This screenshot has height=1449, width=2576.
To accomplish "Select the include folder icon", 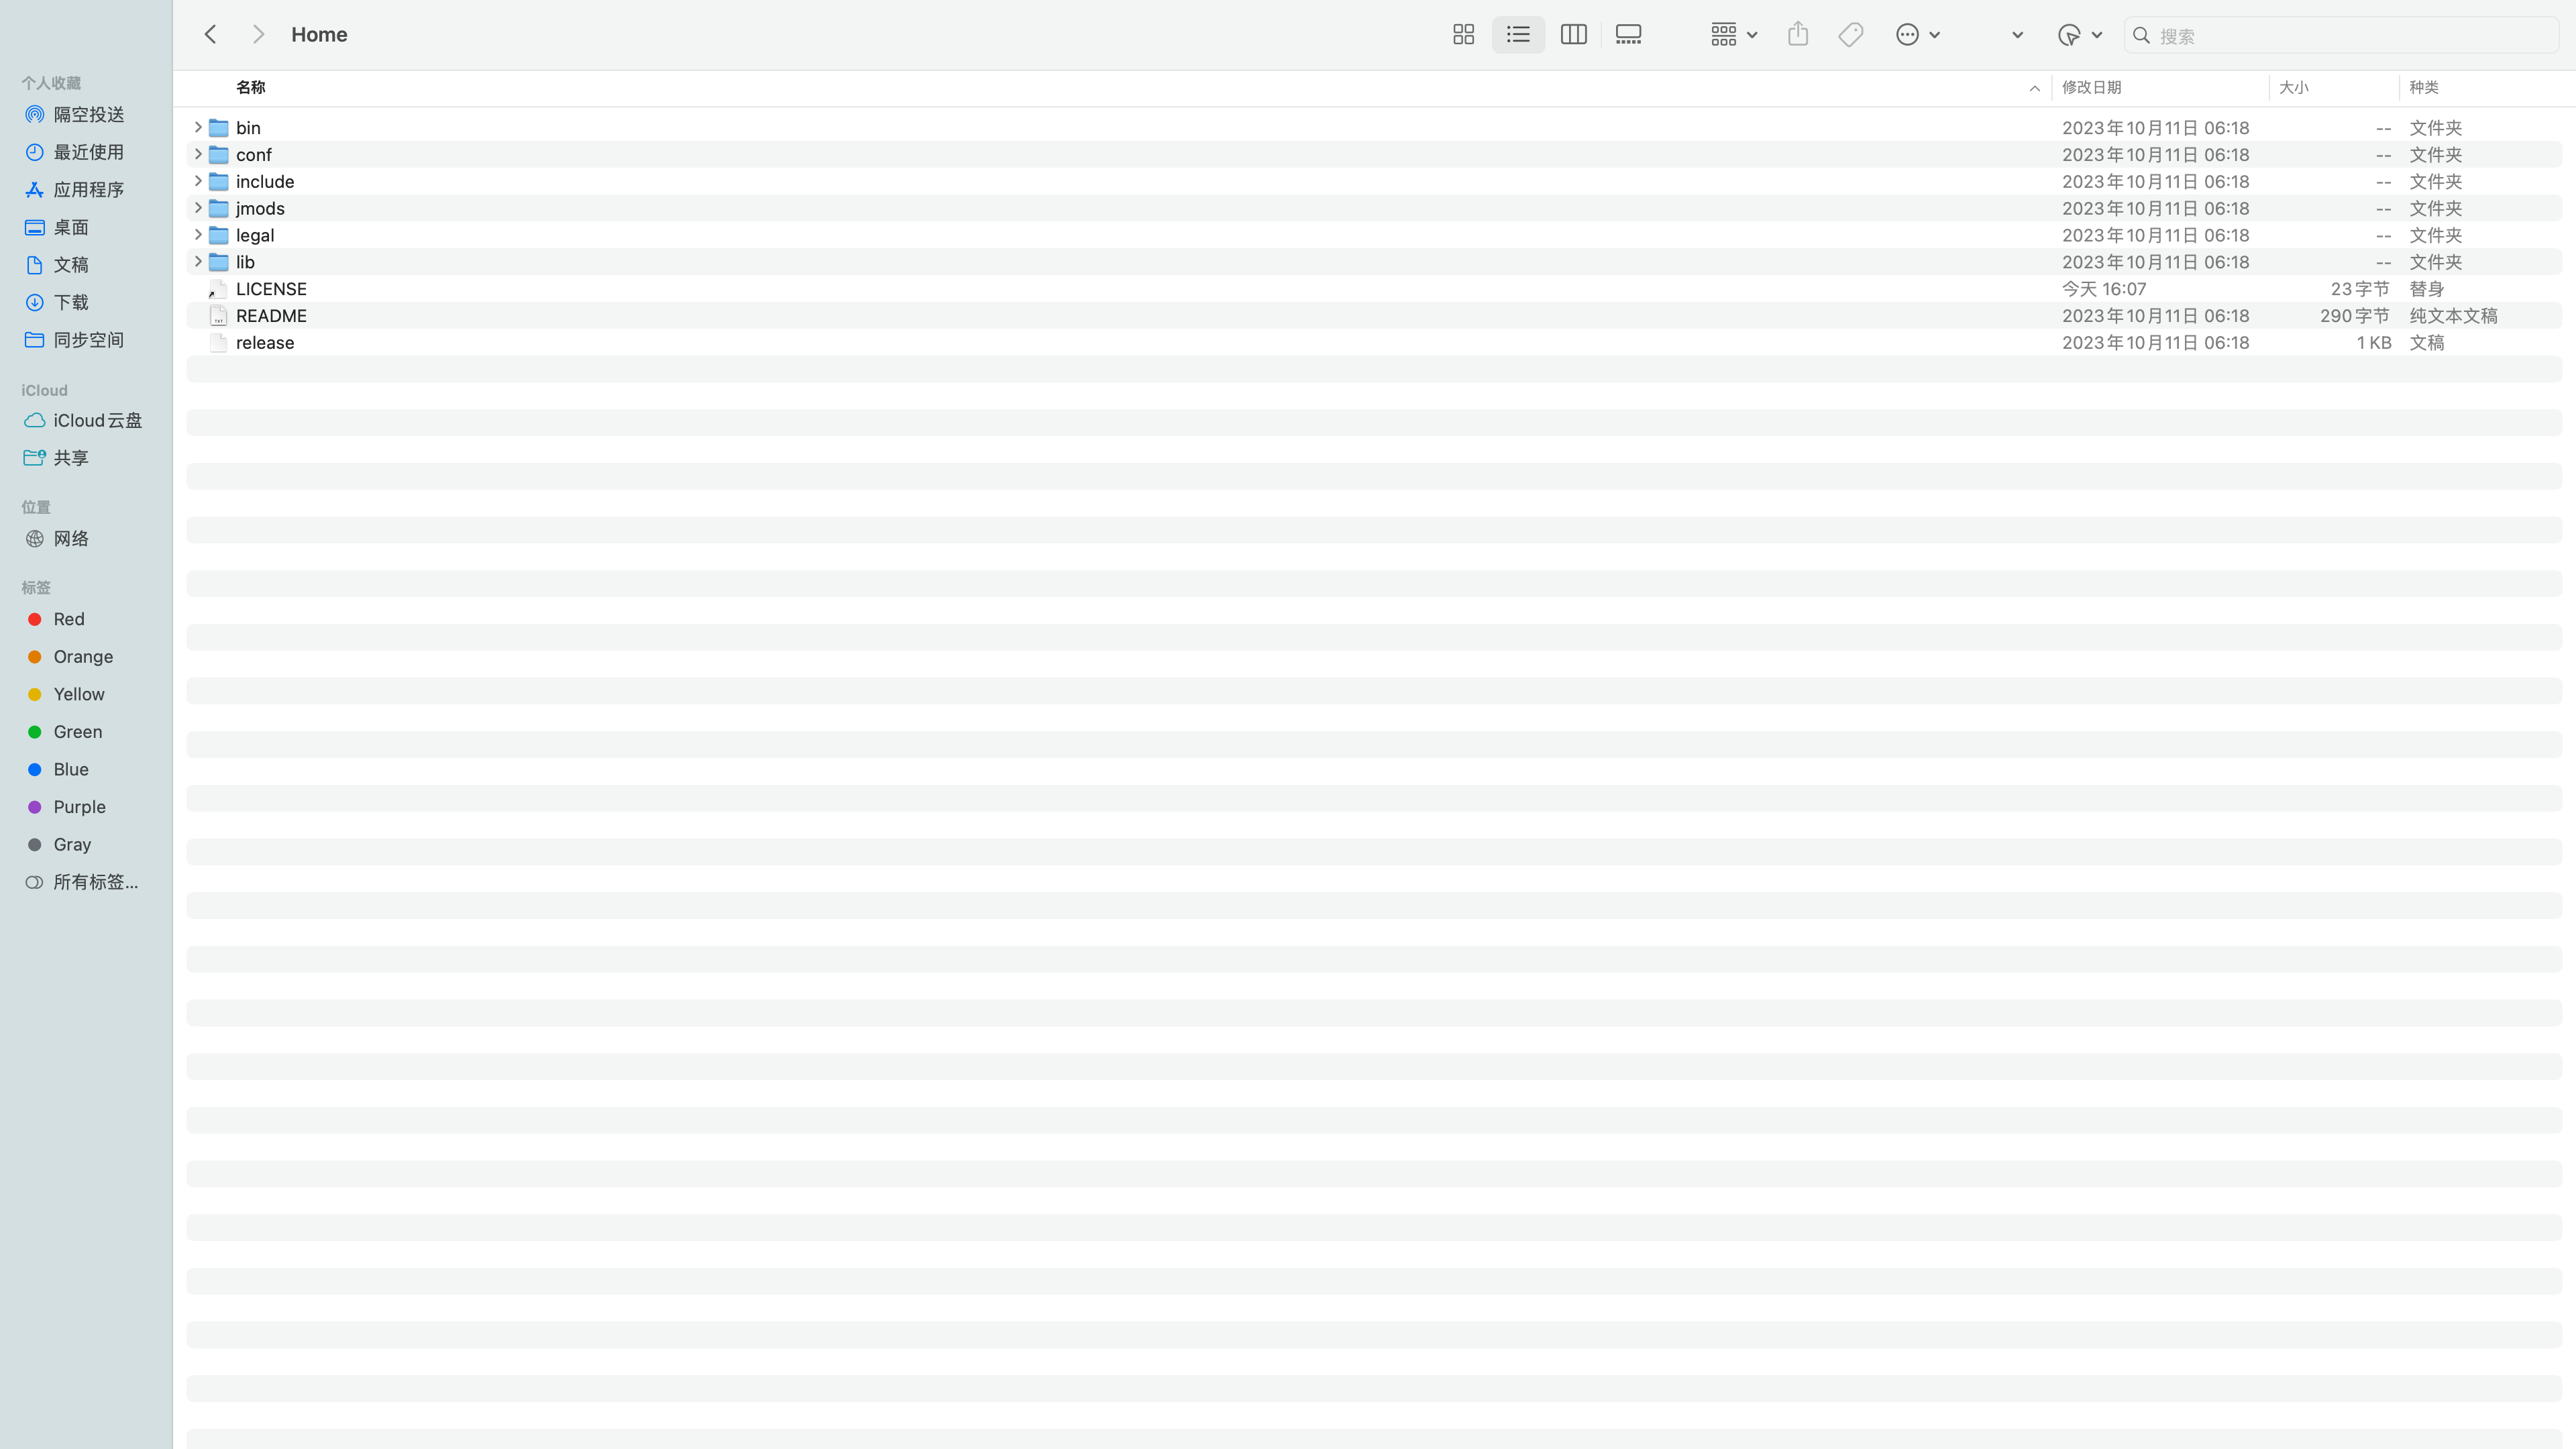I will (x=219, y=182).
